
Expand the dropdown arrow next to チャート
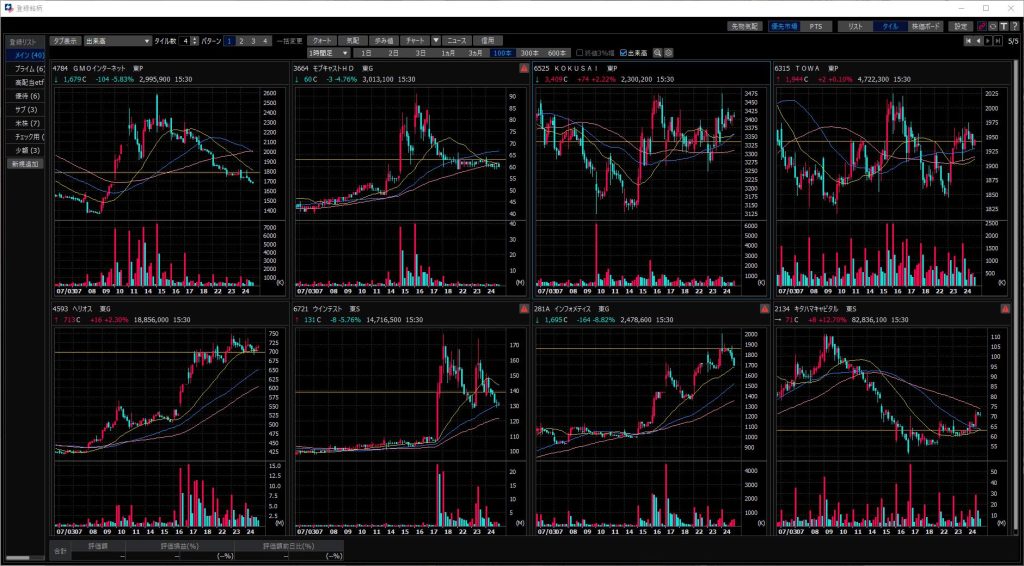coord(436,40)
